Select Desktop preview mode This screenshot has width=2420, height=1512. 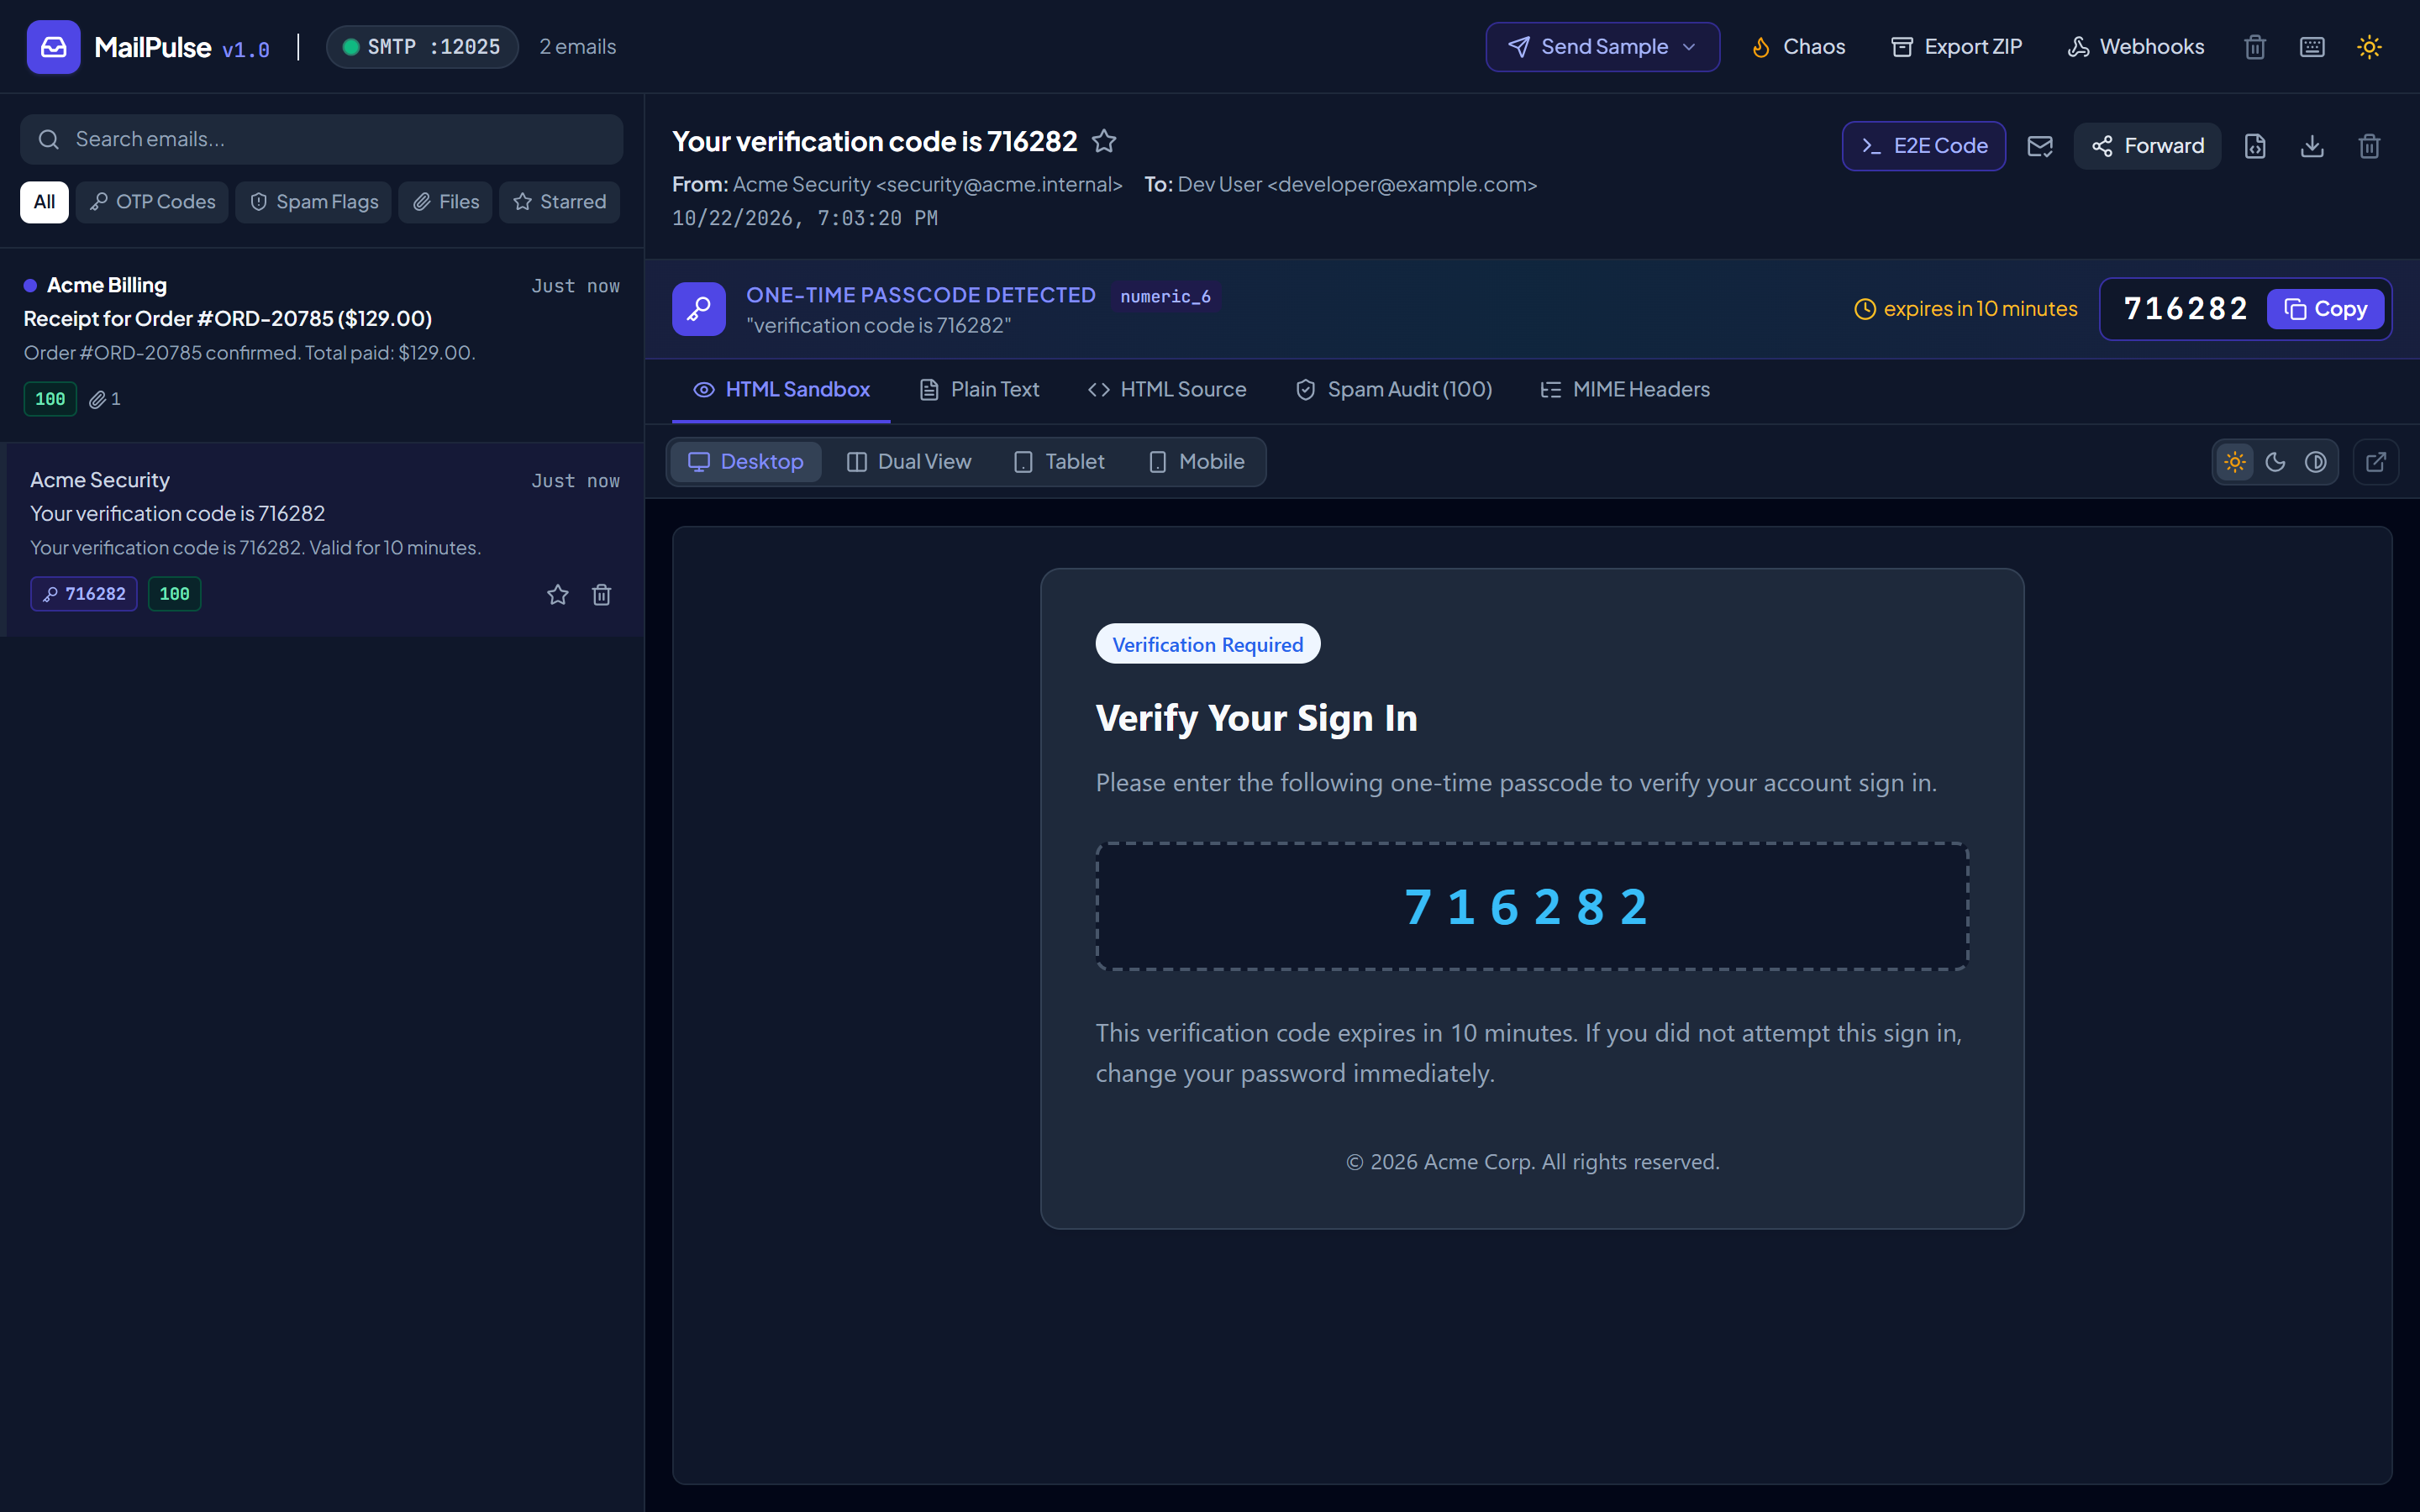point(746,462)
